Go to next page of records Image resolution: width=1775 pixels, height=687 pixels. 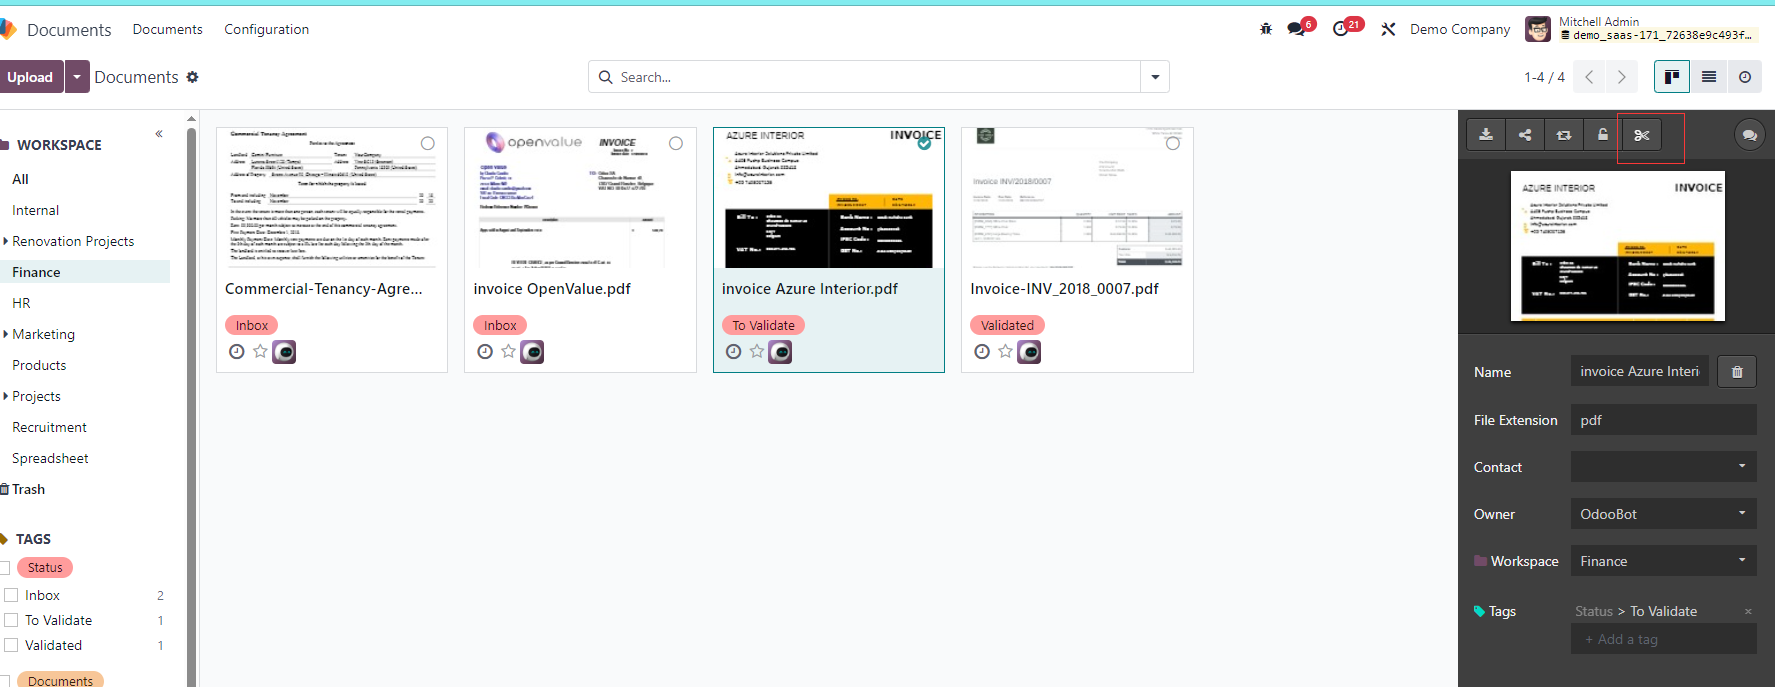click(1622, 77)
